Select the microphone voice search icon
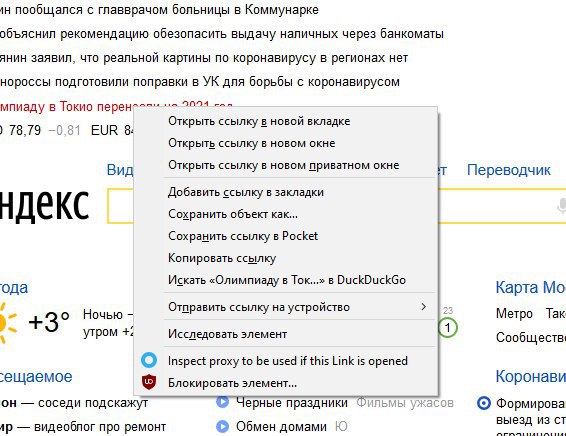 tap(561, 206)
